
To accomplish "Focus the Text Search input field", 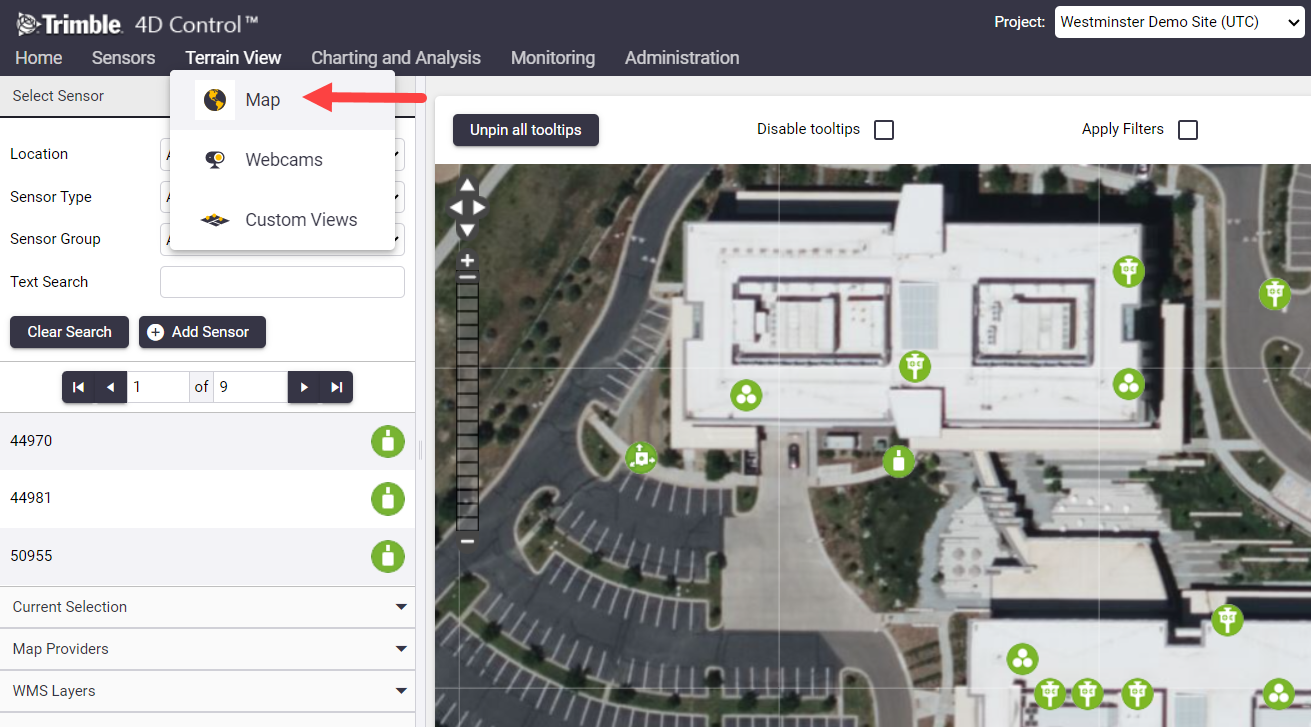I will click(x=282, y=282).
